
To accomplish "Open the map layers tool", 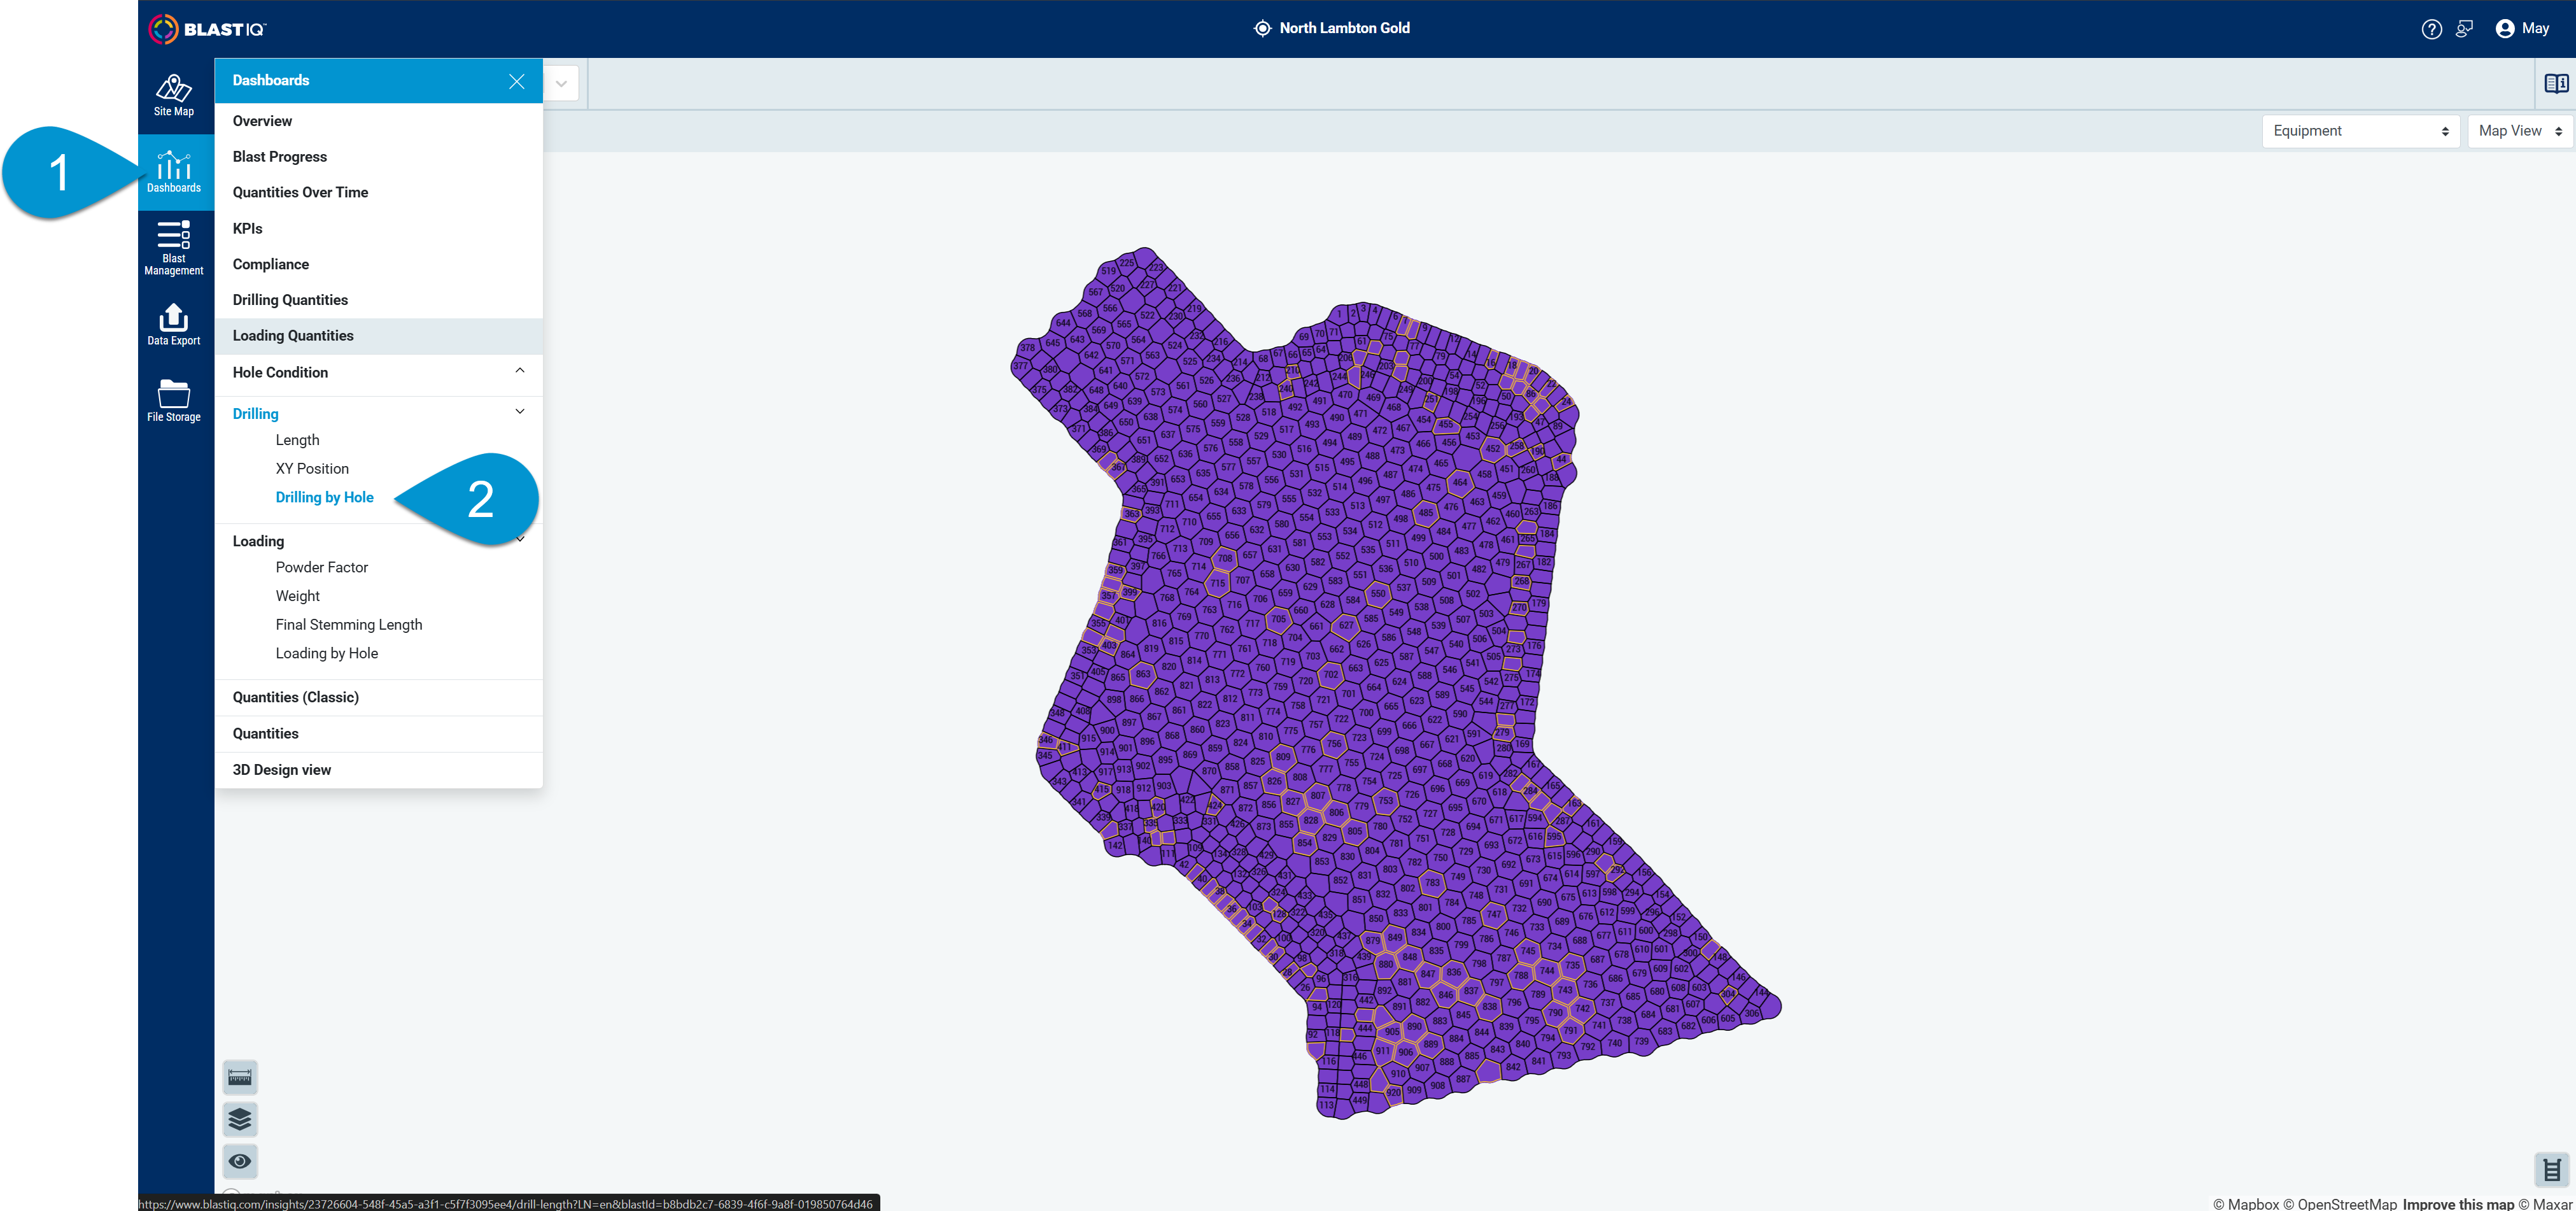I will 240,1119.
